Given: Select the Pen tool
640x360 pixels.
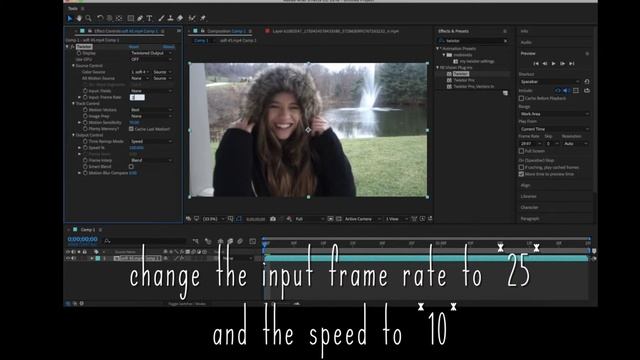Looking at the screenshot, I should tap(140, 18).
